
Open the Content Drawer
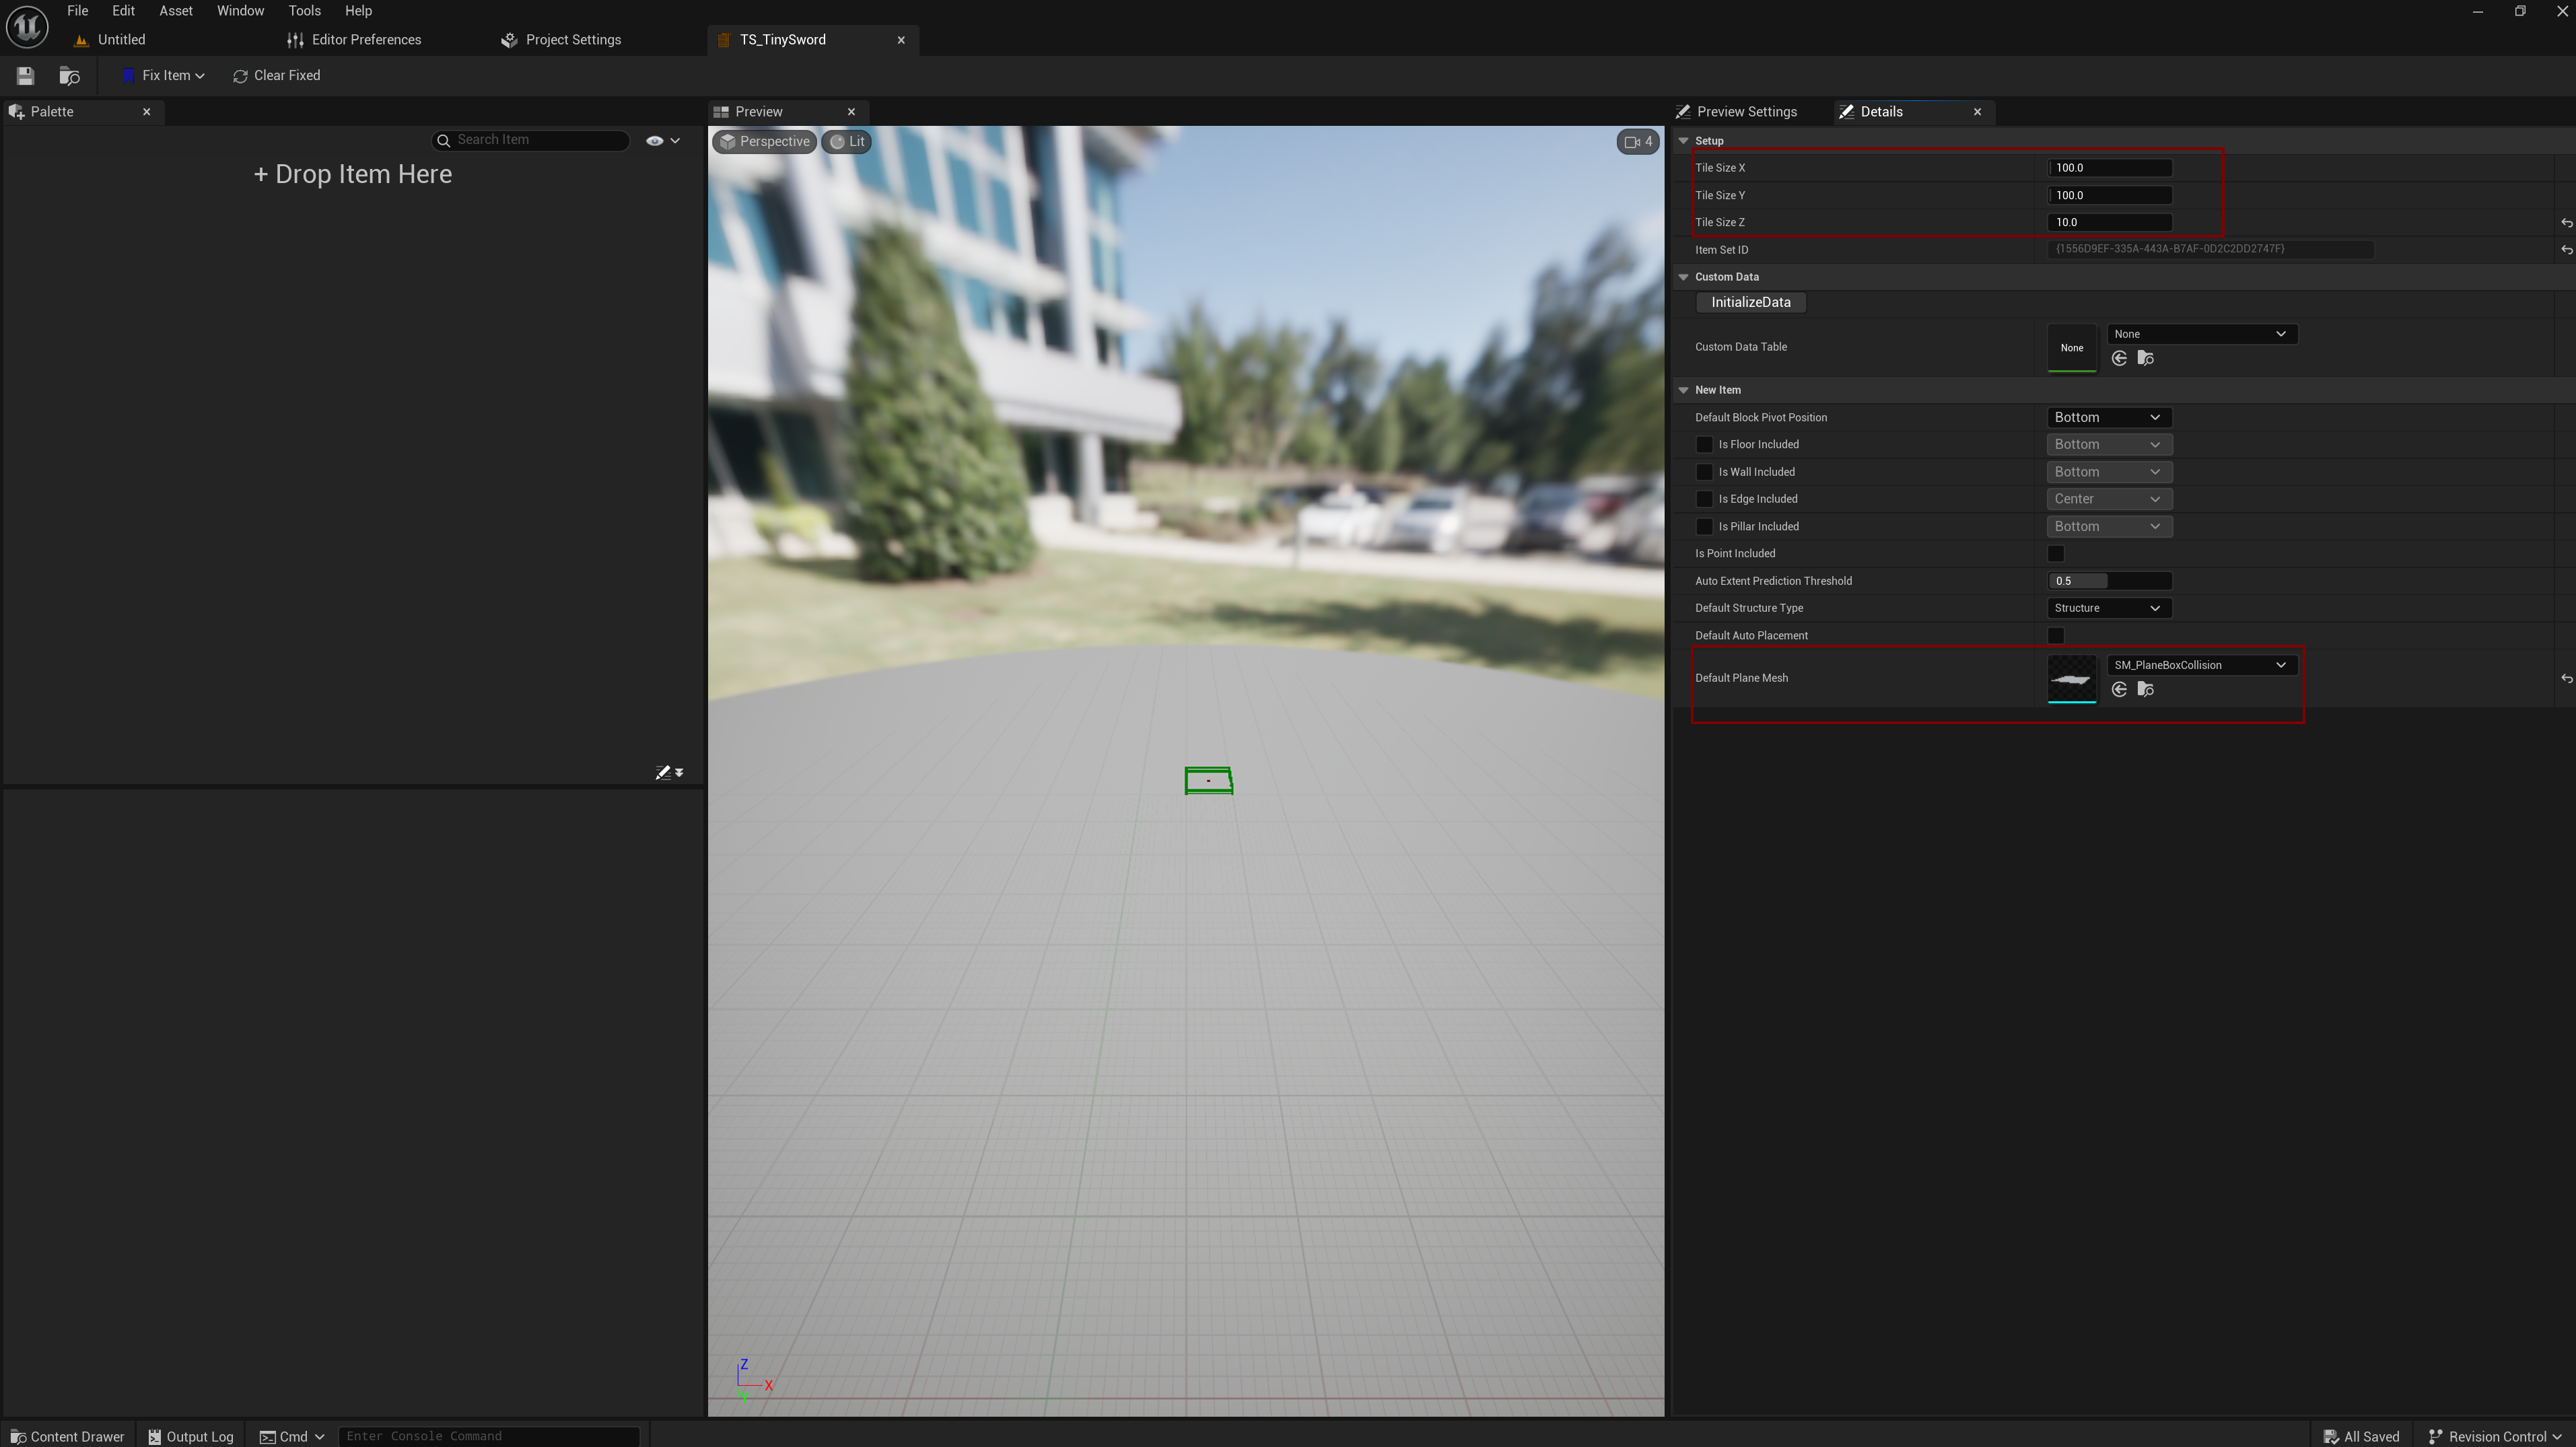[67, 1436]
